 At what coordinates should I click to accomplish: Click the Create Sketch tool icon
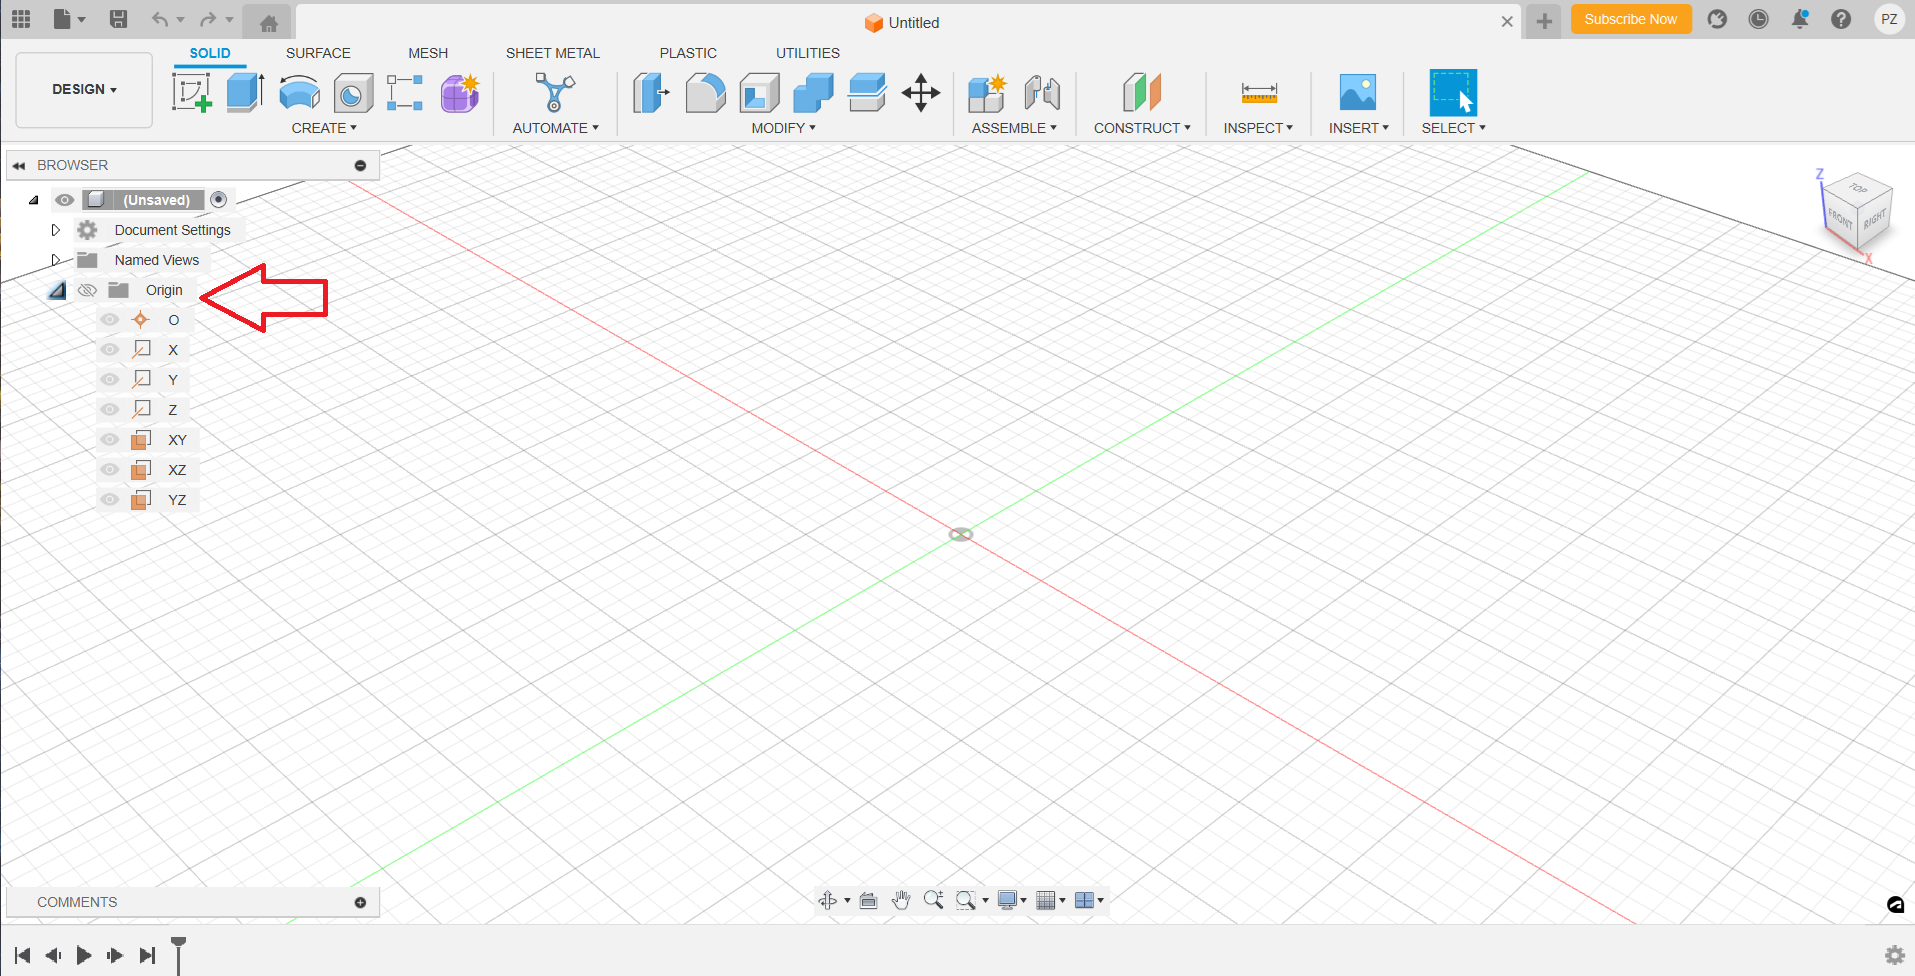coord(191,93)
